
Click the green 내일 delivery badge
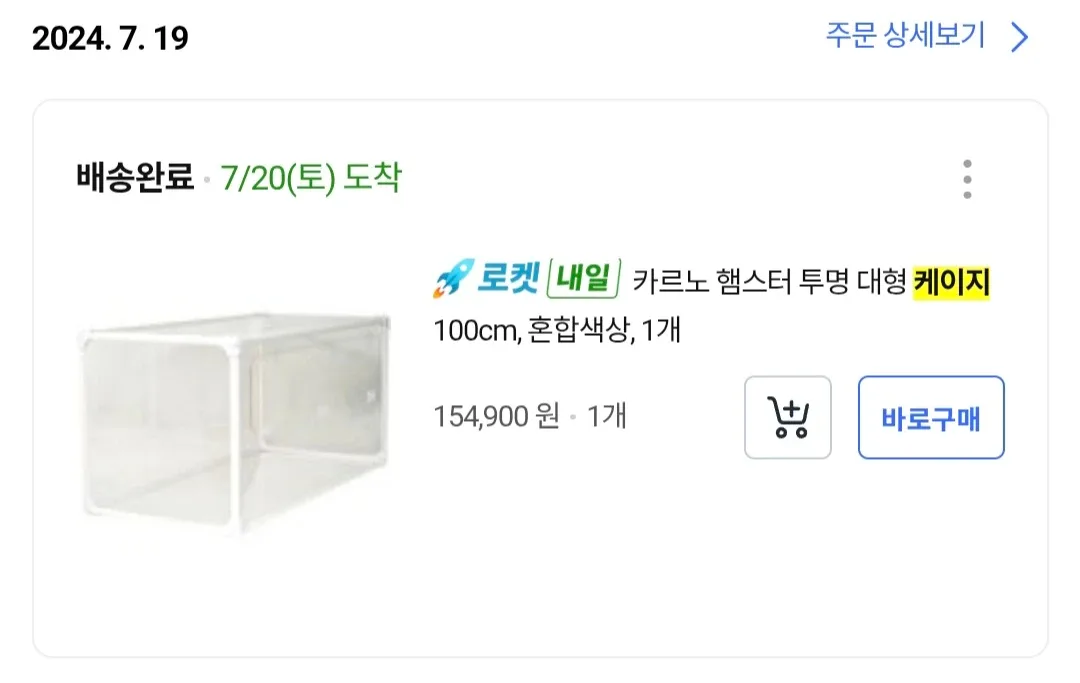pos(585,281)
